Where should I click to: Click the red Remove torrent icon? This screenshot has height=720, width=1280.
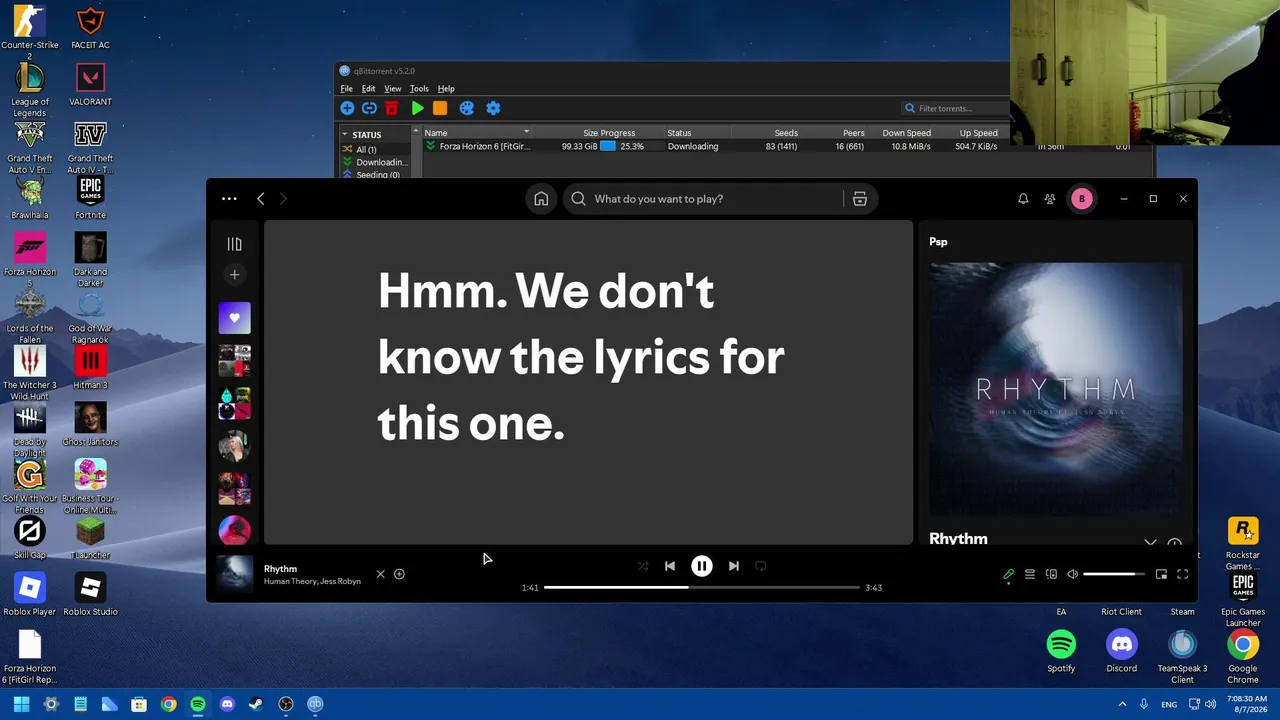coord(392,108)
